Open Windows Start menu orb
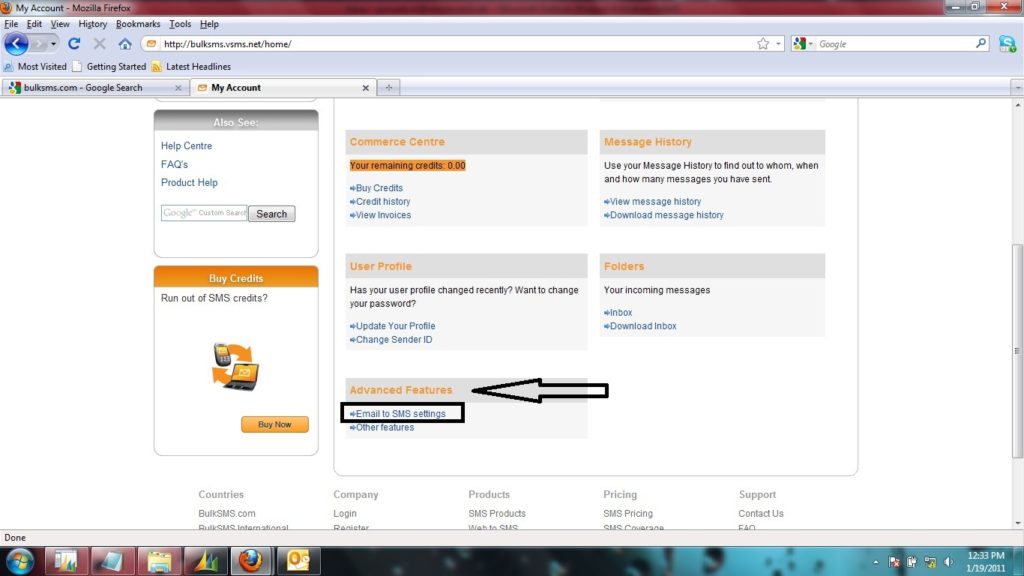1024x576 pixels. tap(20, 560)
